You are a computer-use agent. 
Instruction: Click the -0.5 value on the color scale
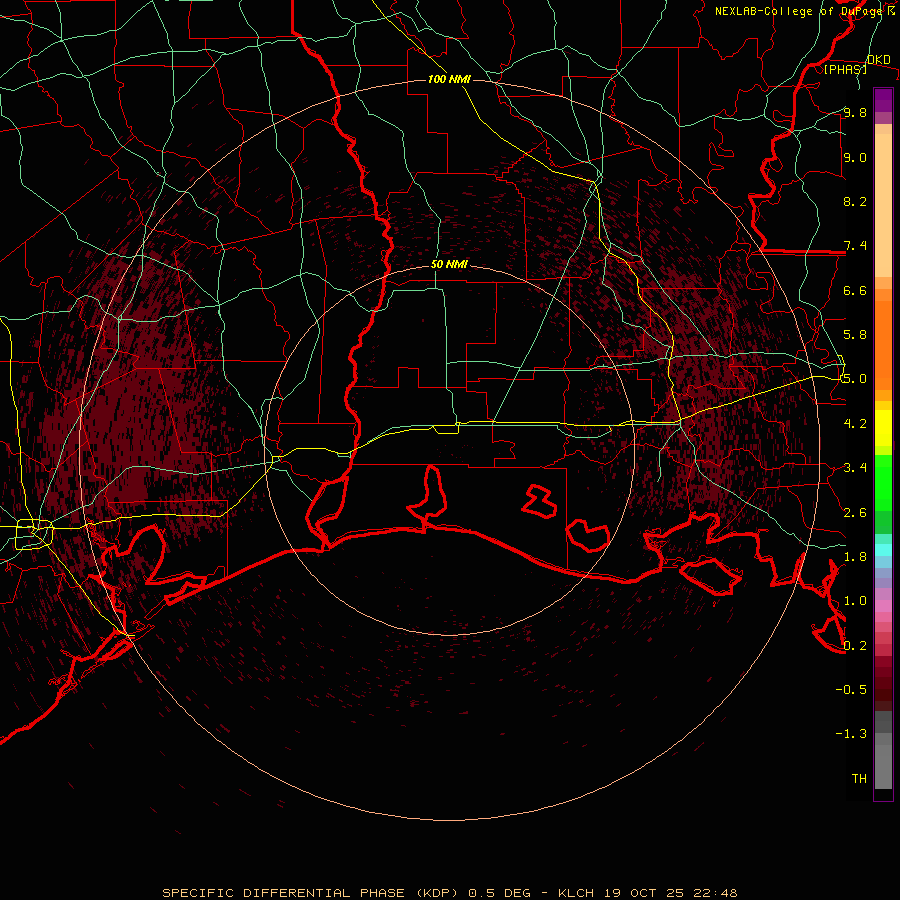pos(851,690)
